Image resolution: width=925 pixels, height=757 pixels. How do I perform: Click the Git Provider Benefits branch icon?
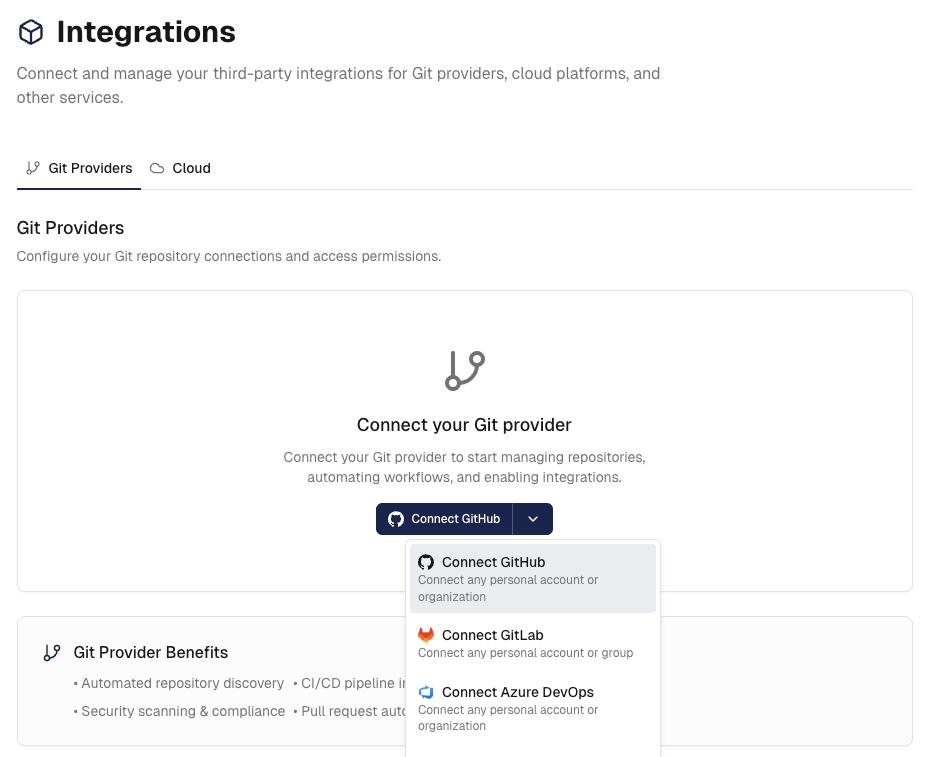pyautogui.click(x=52, y=653)
